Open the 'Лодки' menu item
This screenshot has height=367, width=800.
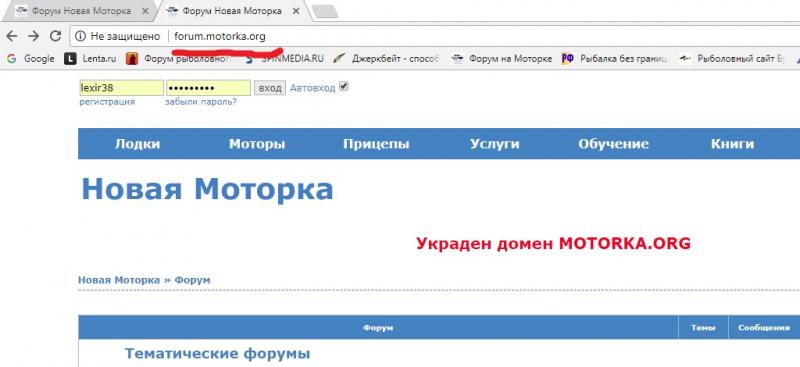pos(137,144)
